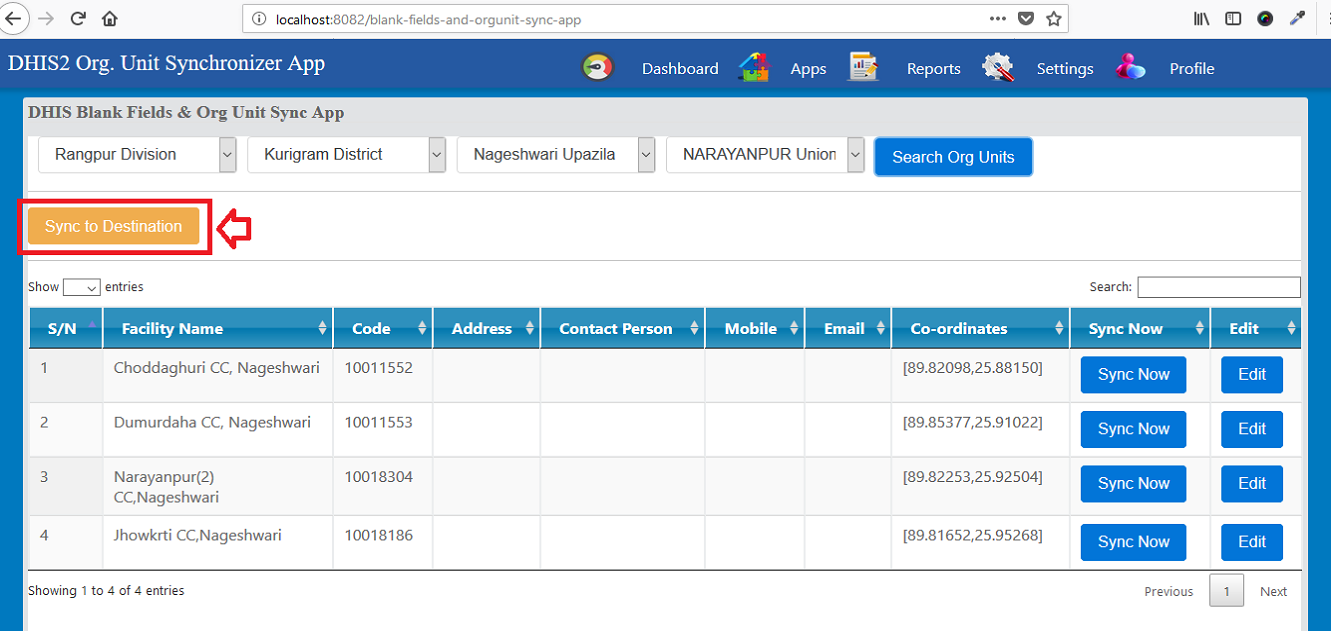Click sort arrows of the Mobile column
The height and width of the screenshot is (631, 1331).
click(794, 328)
